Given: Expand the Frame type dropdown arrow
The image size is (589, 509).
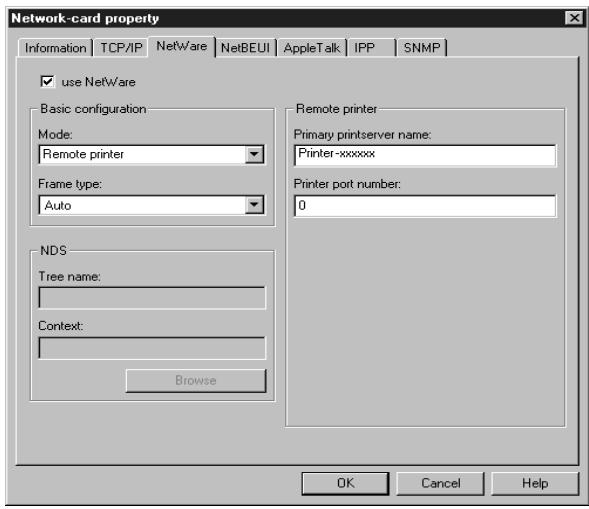Looking at the screenshot, I should (x=254, y=205).
